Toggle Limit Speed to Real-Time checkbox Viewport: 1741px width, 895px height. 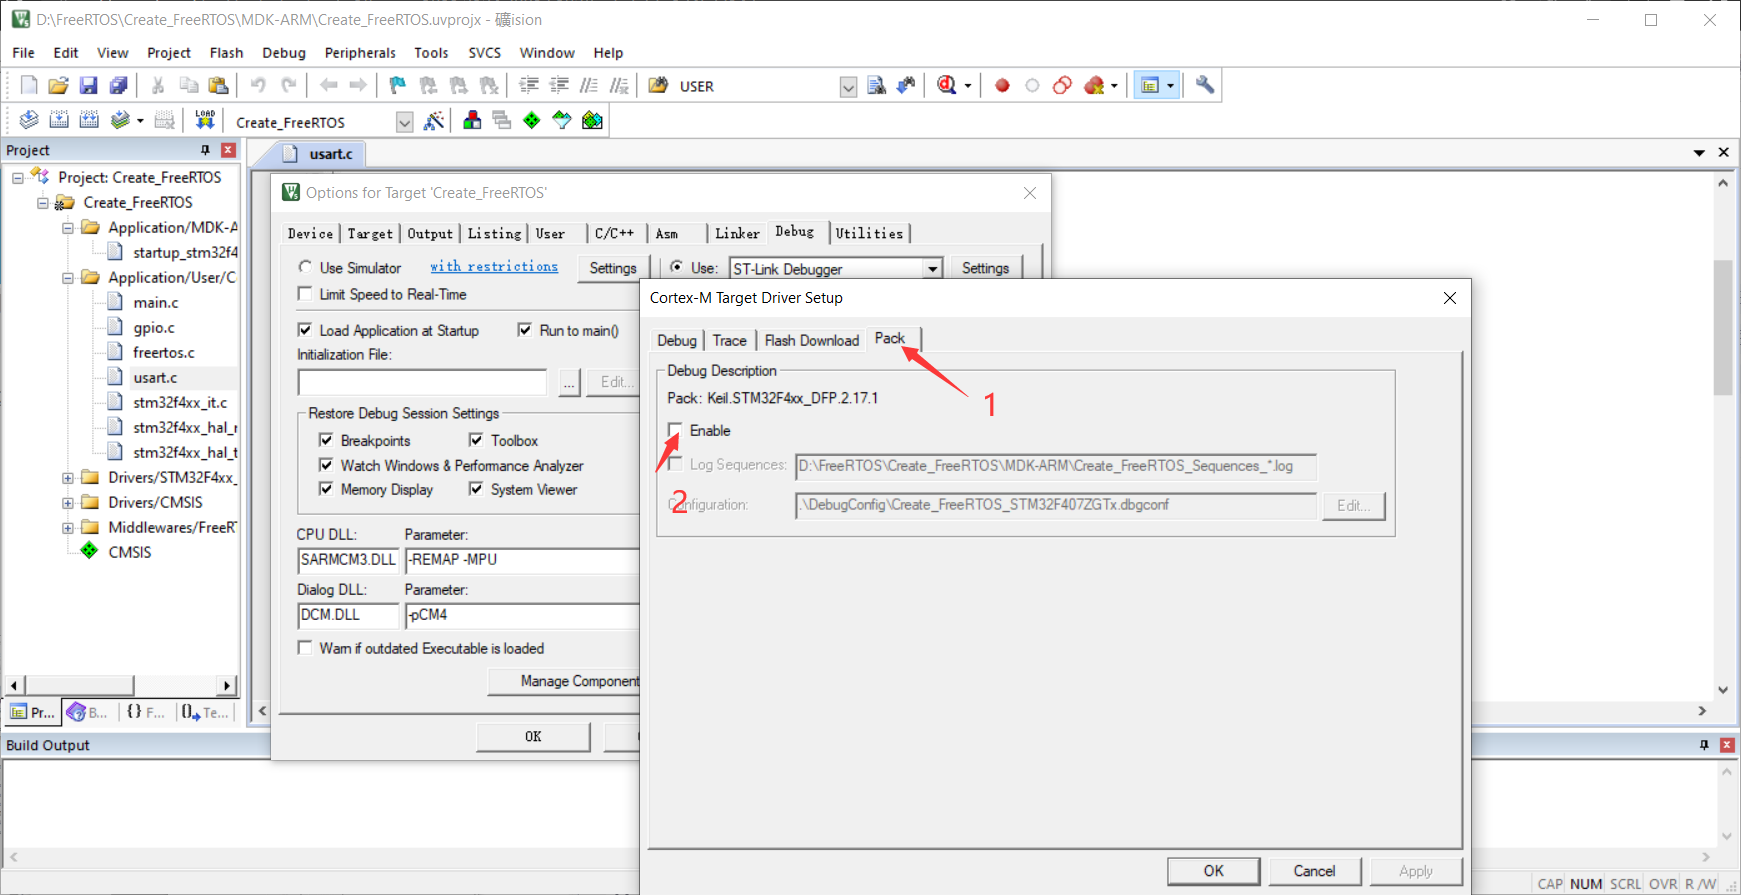[305, 294]
